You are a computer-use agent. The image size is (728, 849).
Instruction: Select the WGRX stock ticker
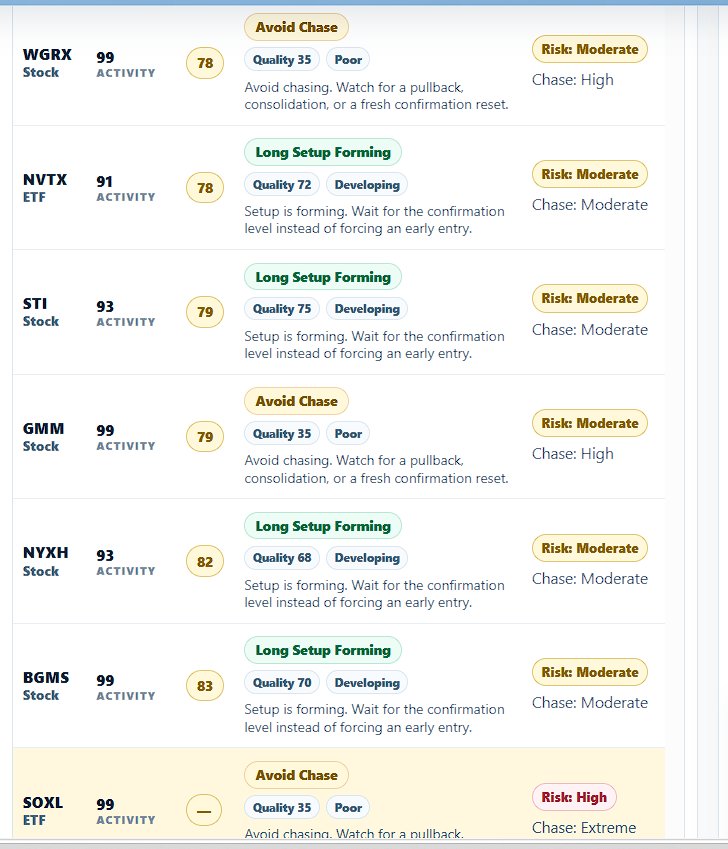coord(47,55)
